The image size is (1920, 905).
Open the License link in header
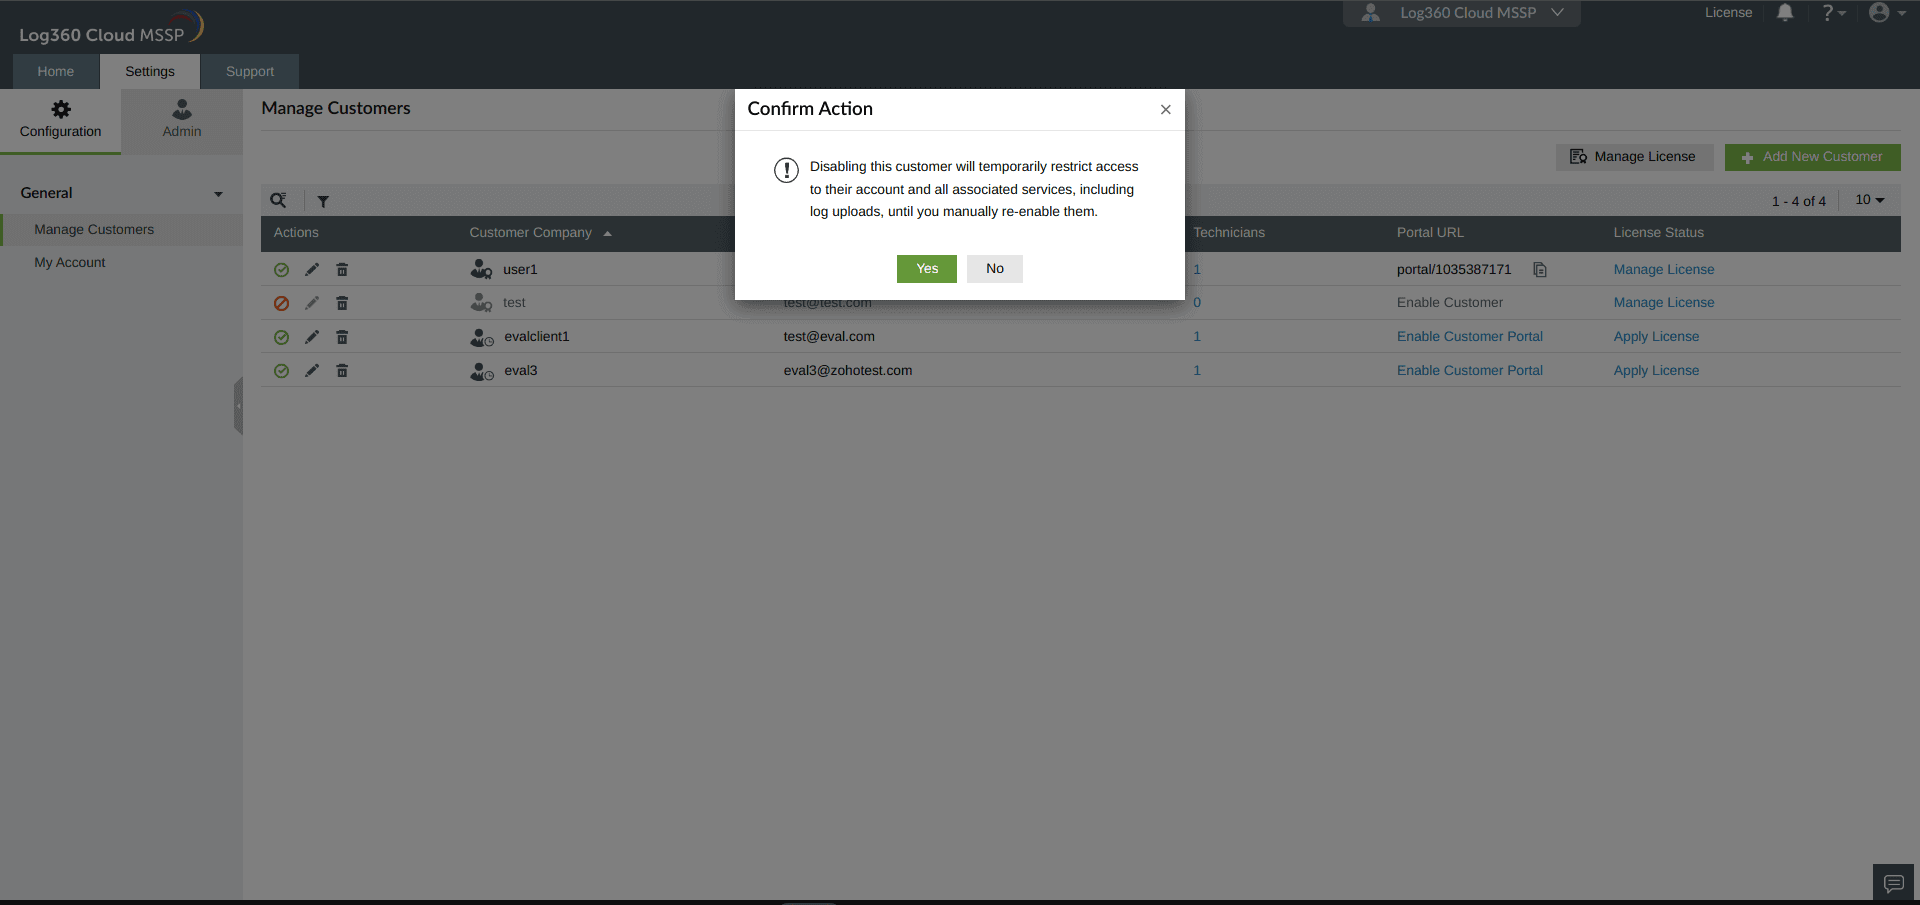[1728, 13]
